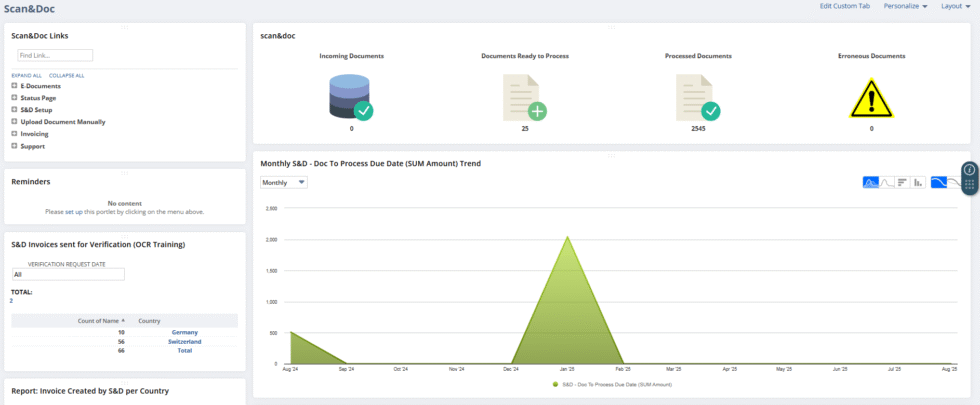This screenshot has height=405, width=980.
Task: Expand the Status Page link group
Action: click(14, 98)
